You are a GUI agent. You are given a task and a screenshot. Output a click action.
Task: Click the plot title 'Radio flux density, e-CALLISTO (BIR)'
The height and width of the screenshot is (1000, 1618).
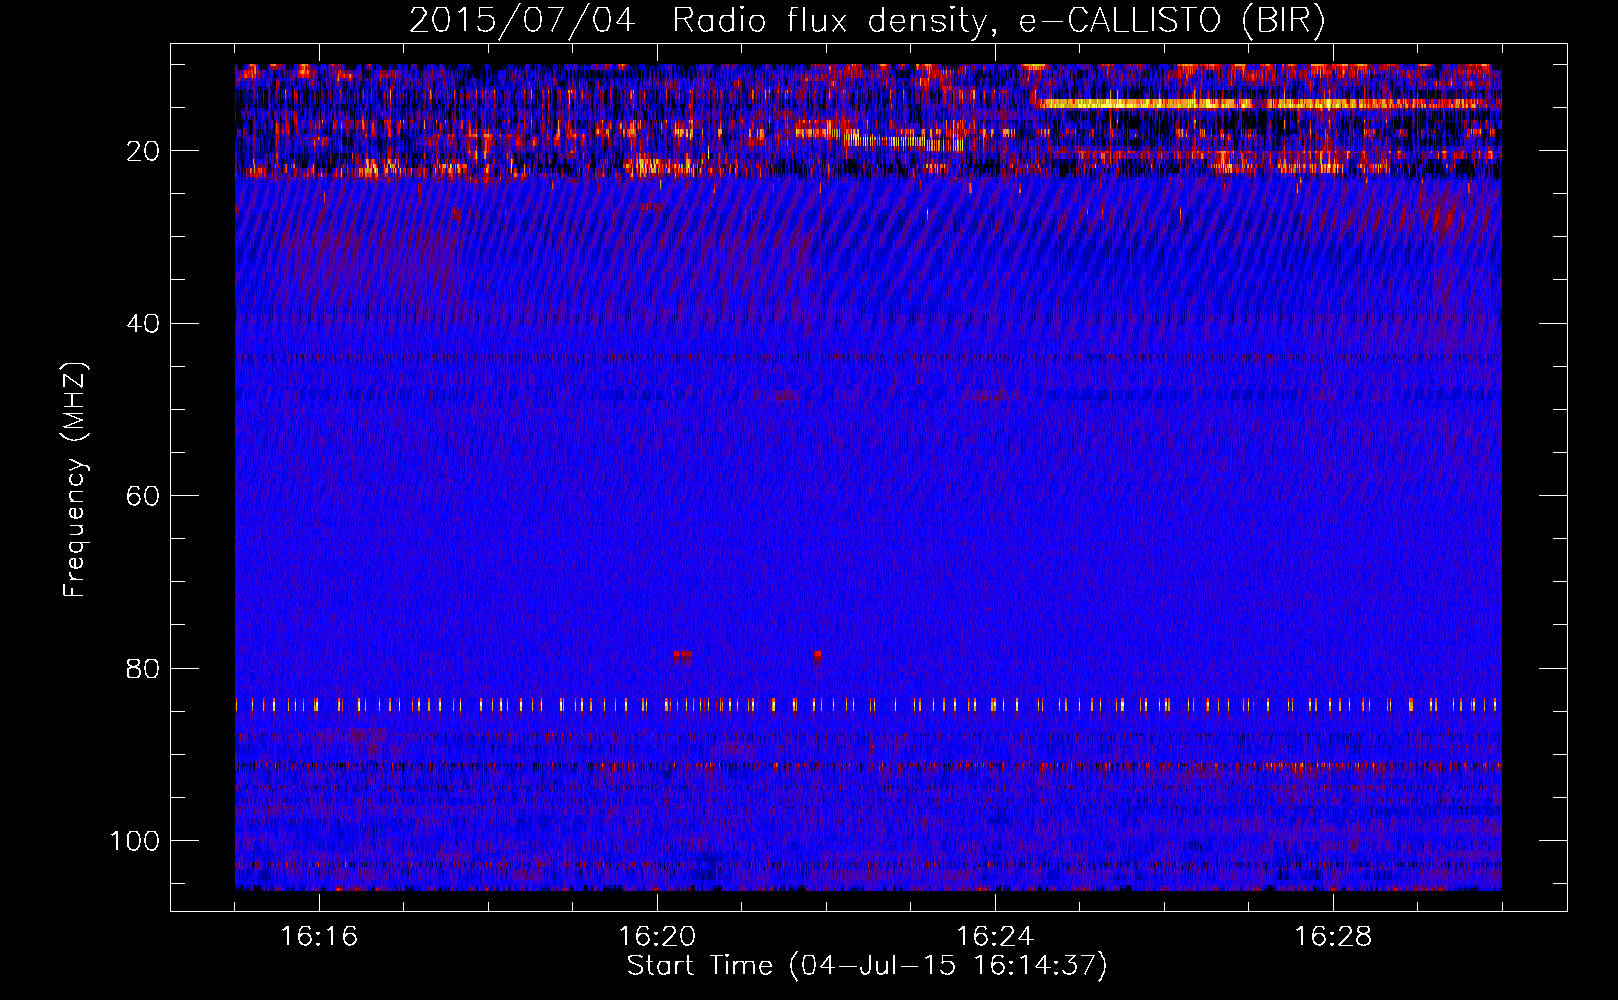[x=998, y=21]
